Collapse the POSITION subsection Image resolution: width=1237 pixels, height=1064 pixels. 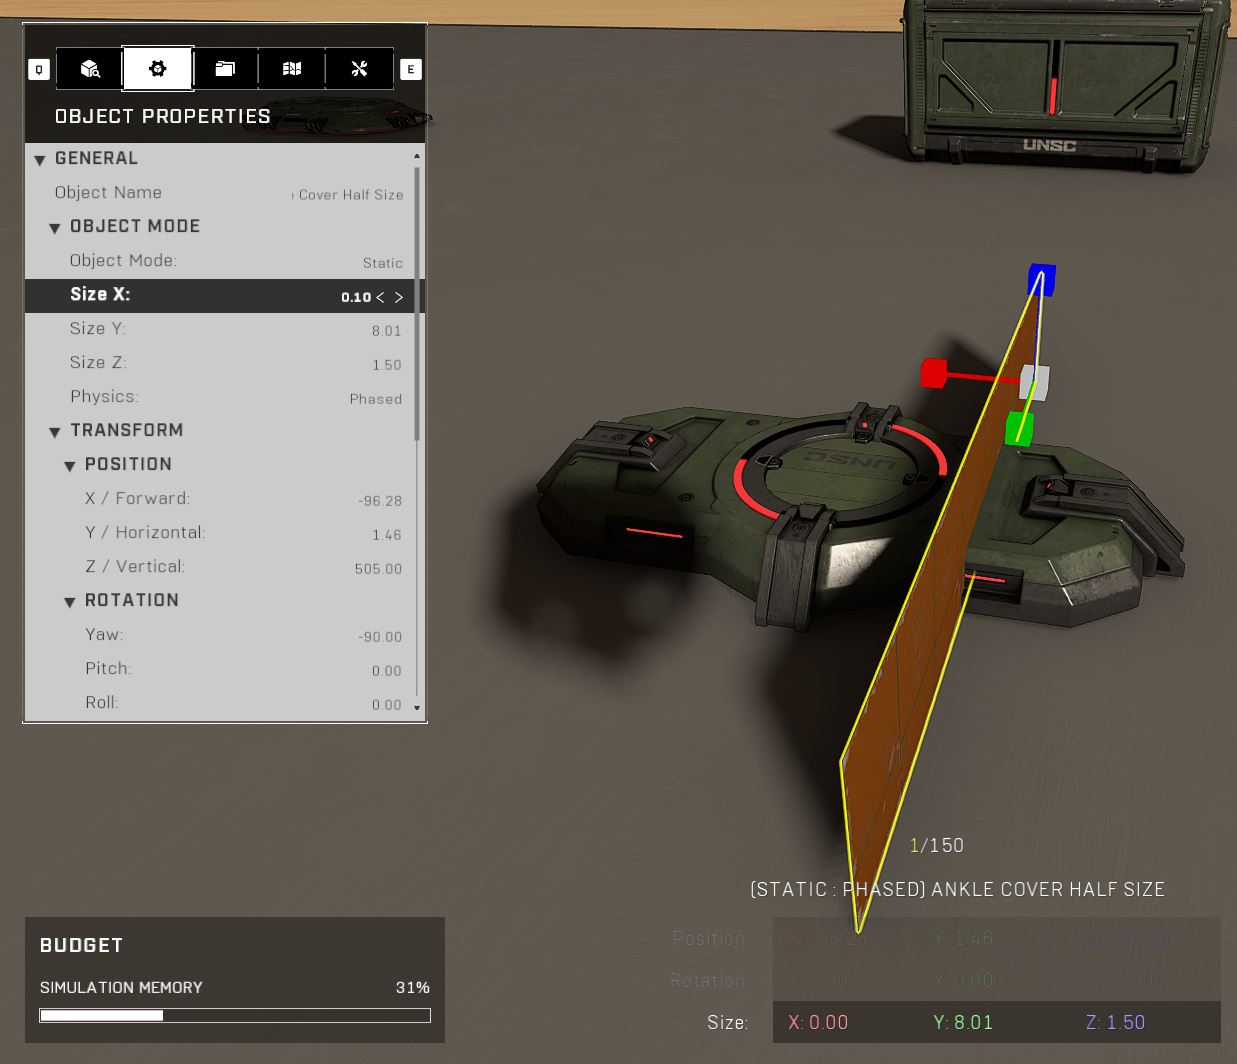pyautogui.click(x=70, y=466)
